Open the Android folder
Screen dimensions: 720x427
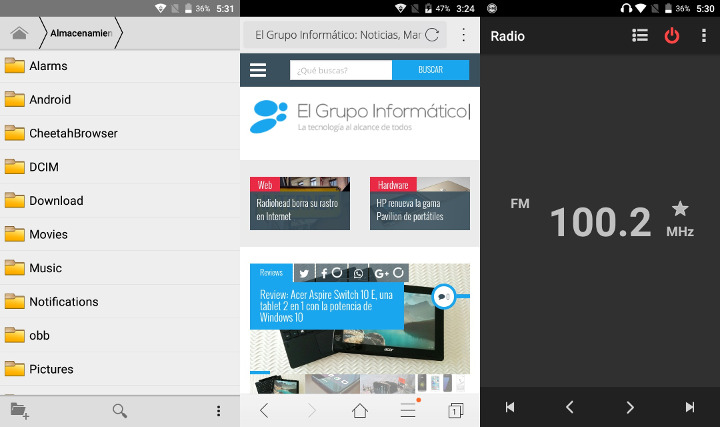click(120, 100)
